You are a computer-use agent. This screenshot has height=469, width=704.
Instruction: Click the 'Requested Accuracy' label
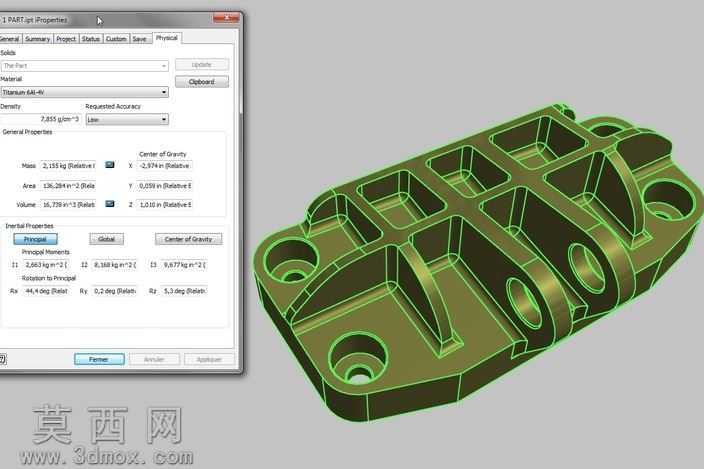113,106
